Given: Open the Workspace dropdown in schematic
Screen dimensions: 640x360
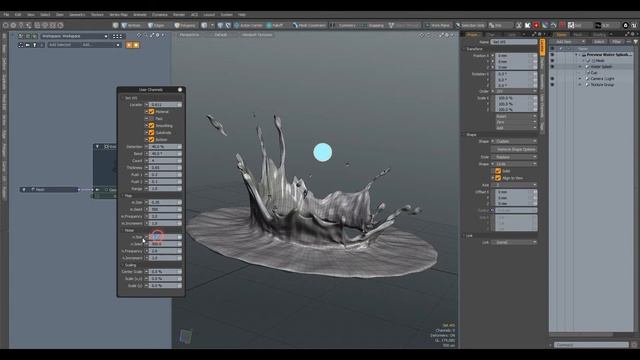Looking at the screenshot, I should coord(75,36).
